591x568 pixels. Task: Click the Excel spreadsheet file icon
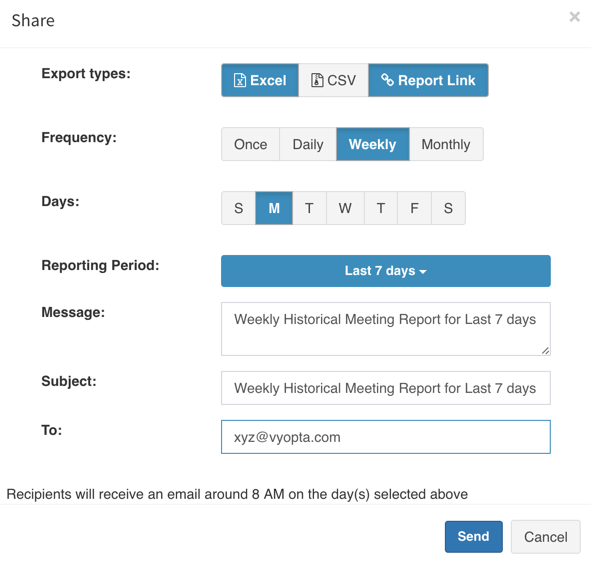[240, 80]
